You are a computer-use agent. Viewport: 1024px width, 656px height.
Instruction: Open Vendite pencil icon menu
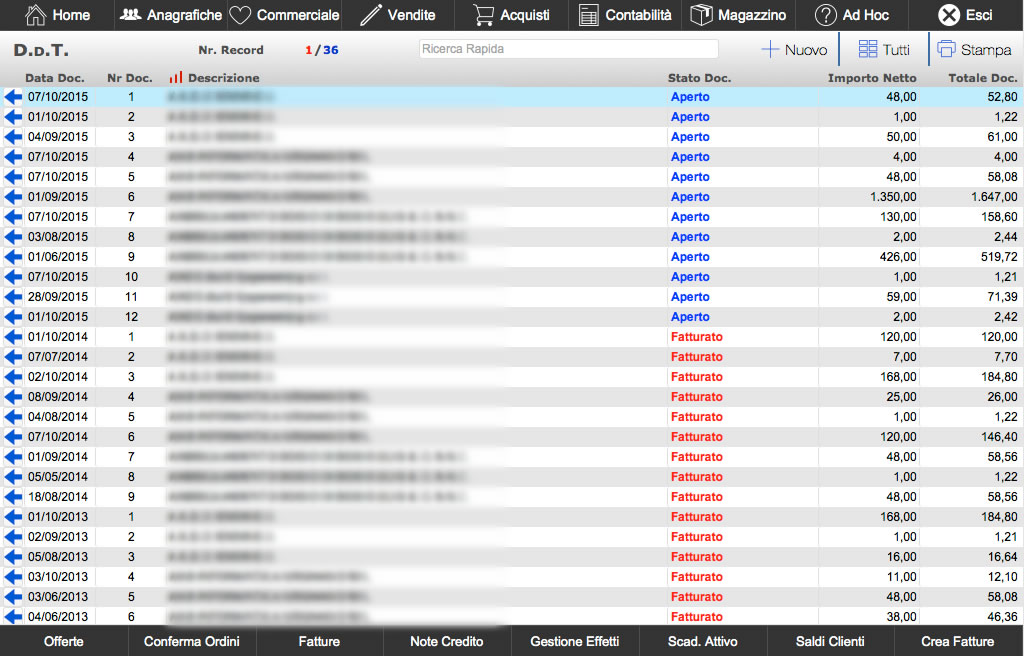[371, 15]
